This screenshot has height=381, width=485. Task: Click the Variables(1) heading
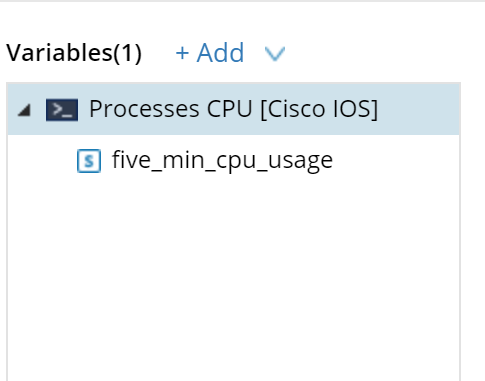[x=74, y=53]
